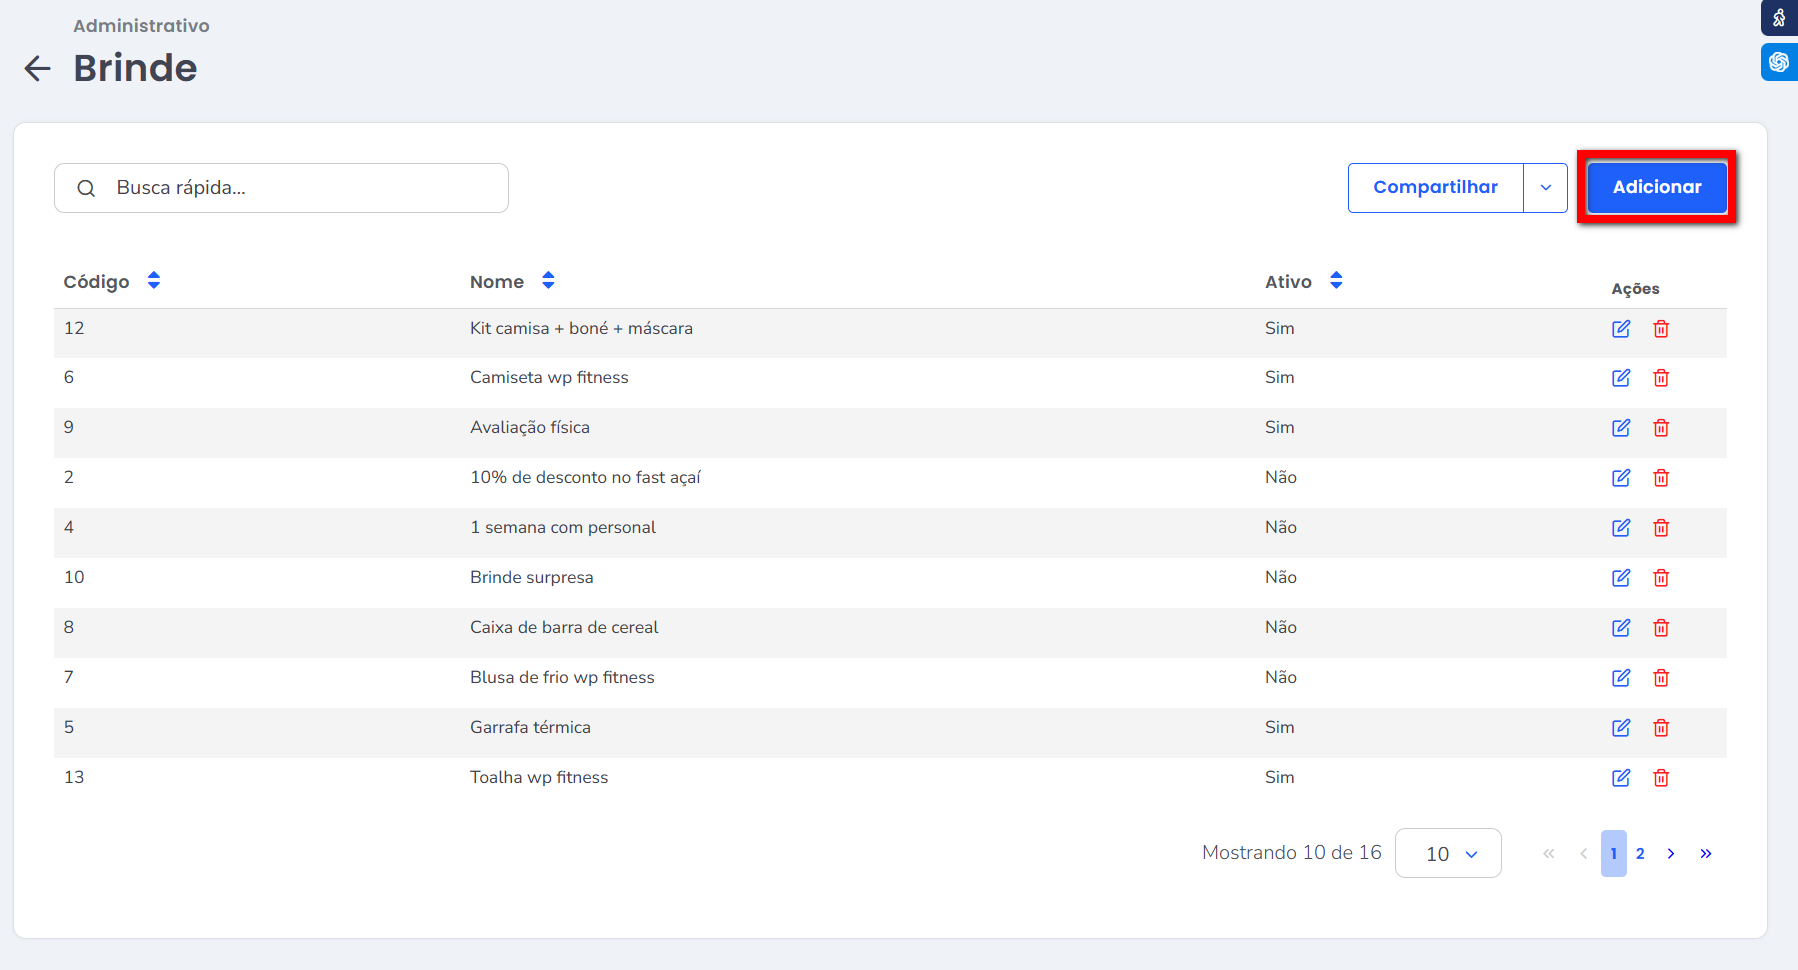Expand the Compartilhar dropdown arrow
Viewport: 1798px width, 970px height.
tap(1545, 188)
